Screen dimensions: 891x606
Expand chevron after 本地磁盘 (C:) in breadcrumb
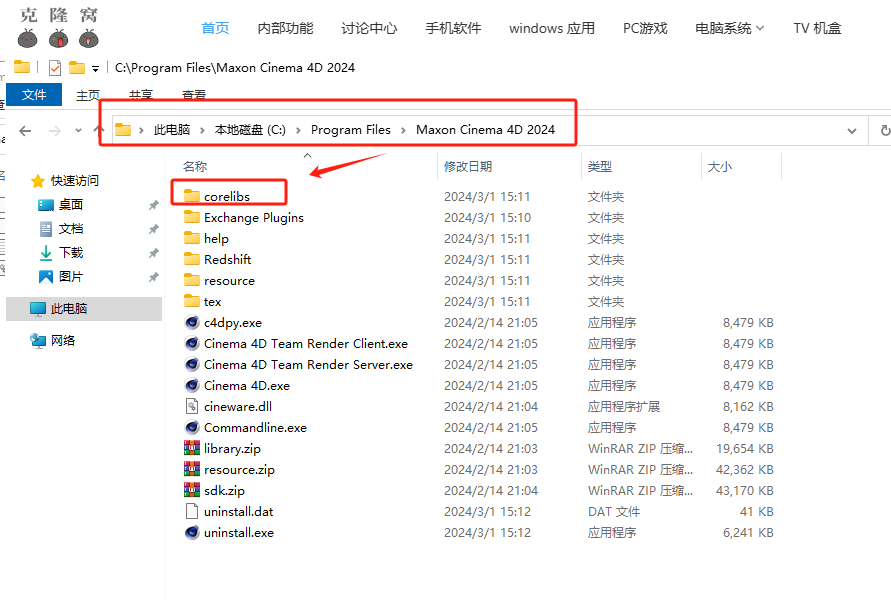click(298, 130)
